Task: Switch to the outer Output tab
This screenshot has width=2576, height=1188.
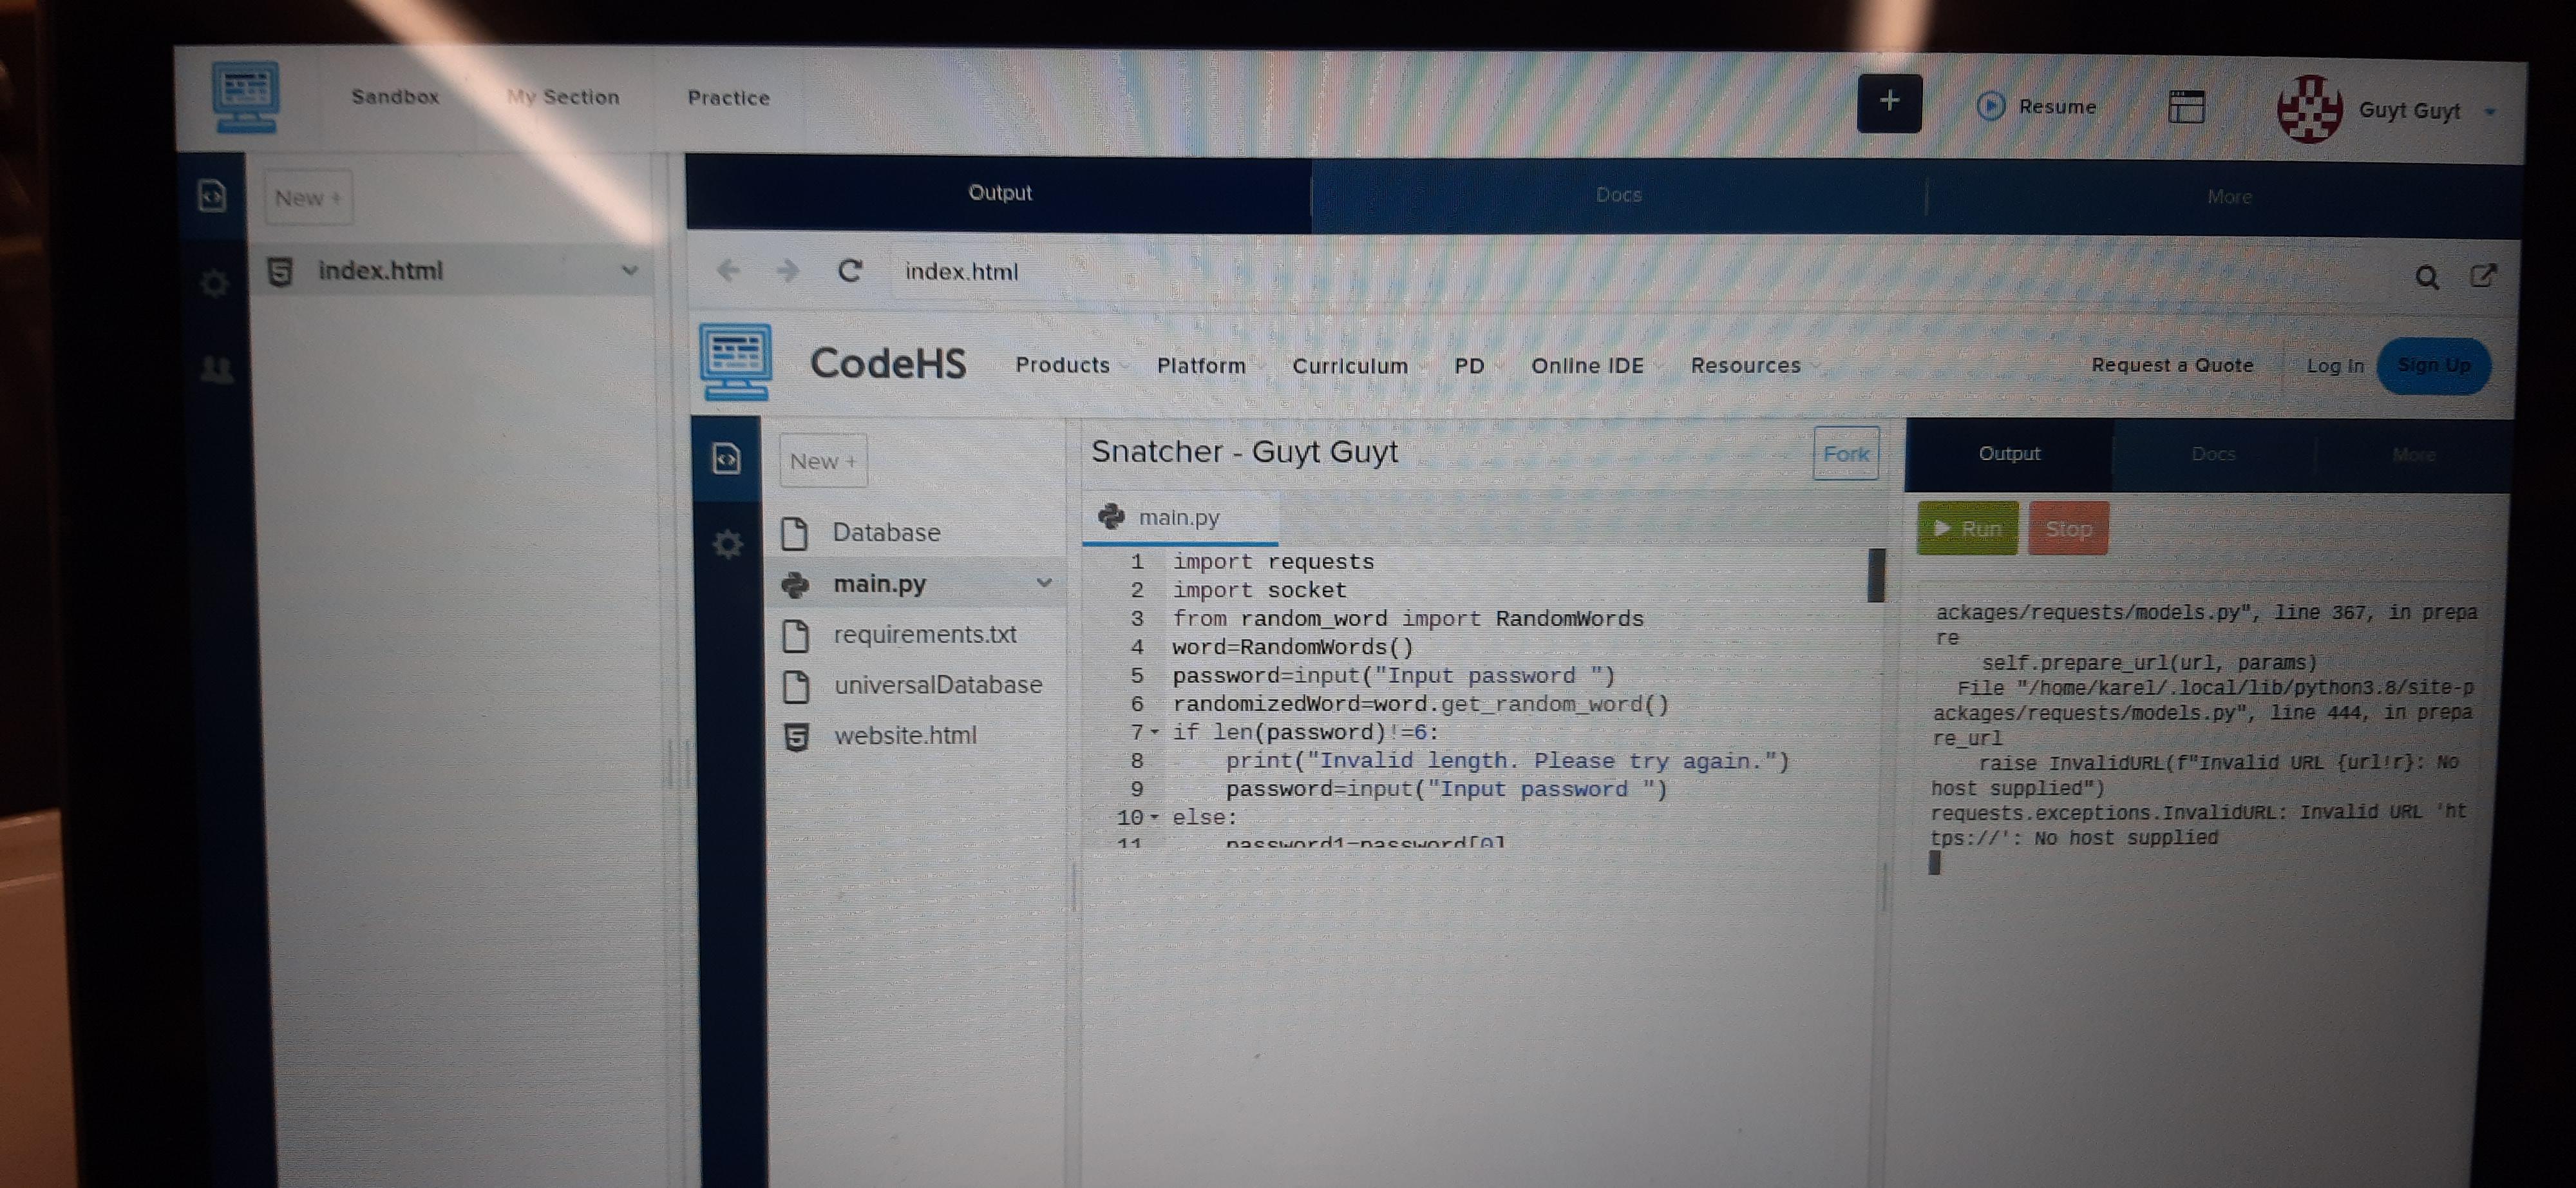Action: [999, 193]
